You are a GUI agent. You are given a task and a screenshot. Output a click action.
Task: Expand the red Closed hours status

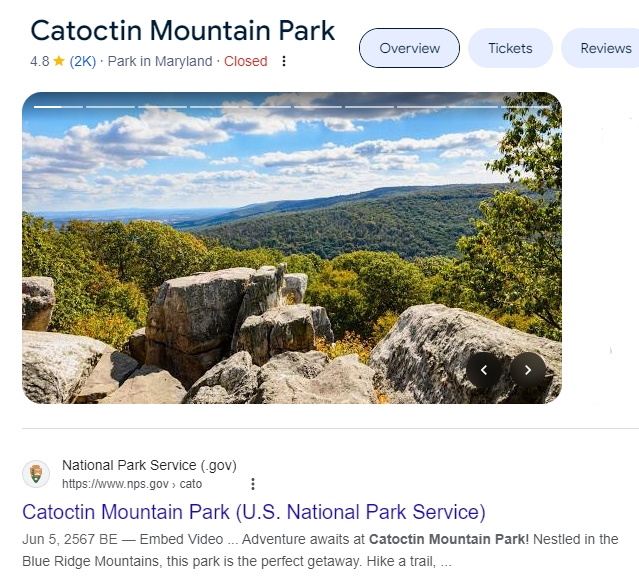coord(246,61)
